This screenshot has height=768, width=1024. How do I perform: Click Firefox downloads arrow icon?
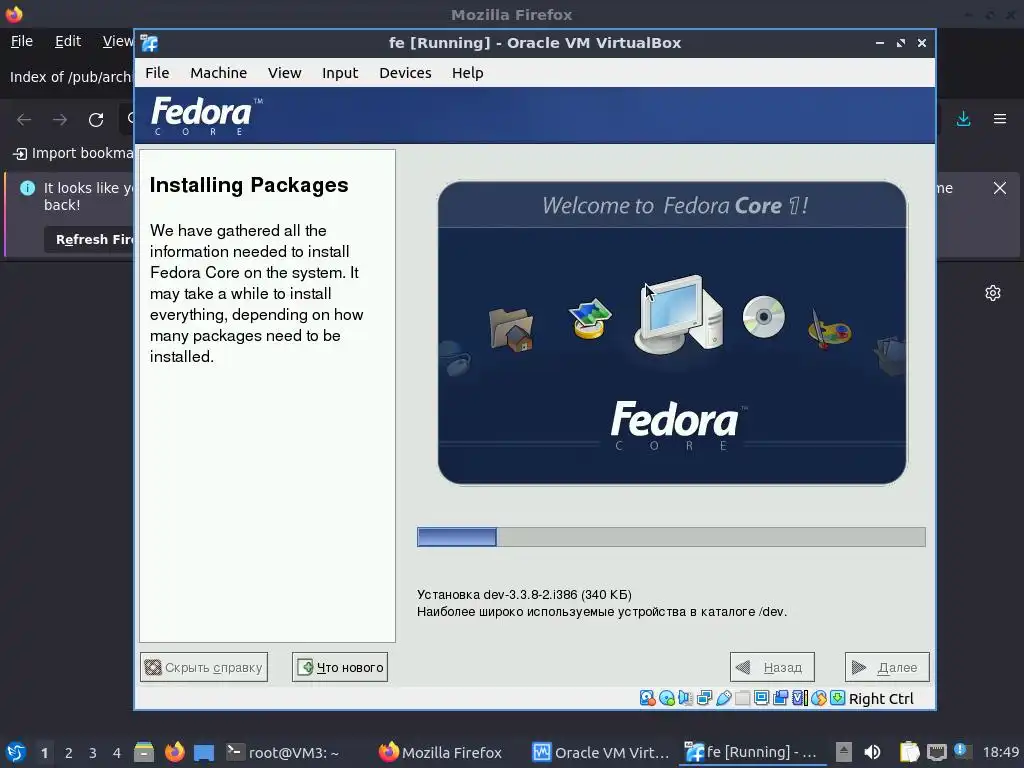coord(963,119)
